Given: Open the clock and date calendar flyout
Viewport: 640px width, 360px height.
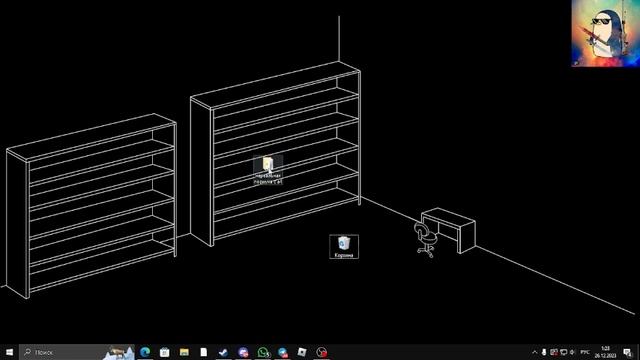Looking at the screenshot, I should [605, 352].
